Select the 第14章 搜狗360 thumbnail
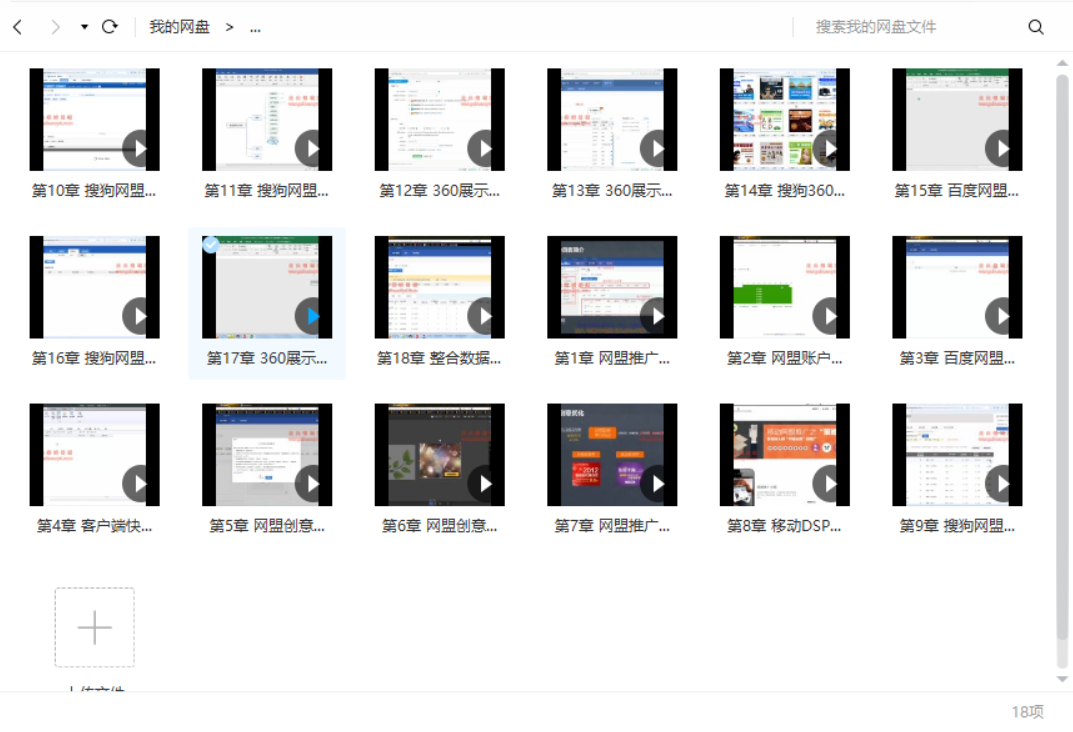This screenshot has height=732, width=1073. (784, 119)
